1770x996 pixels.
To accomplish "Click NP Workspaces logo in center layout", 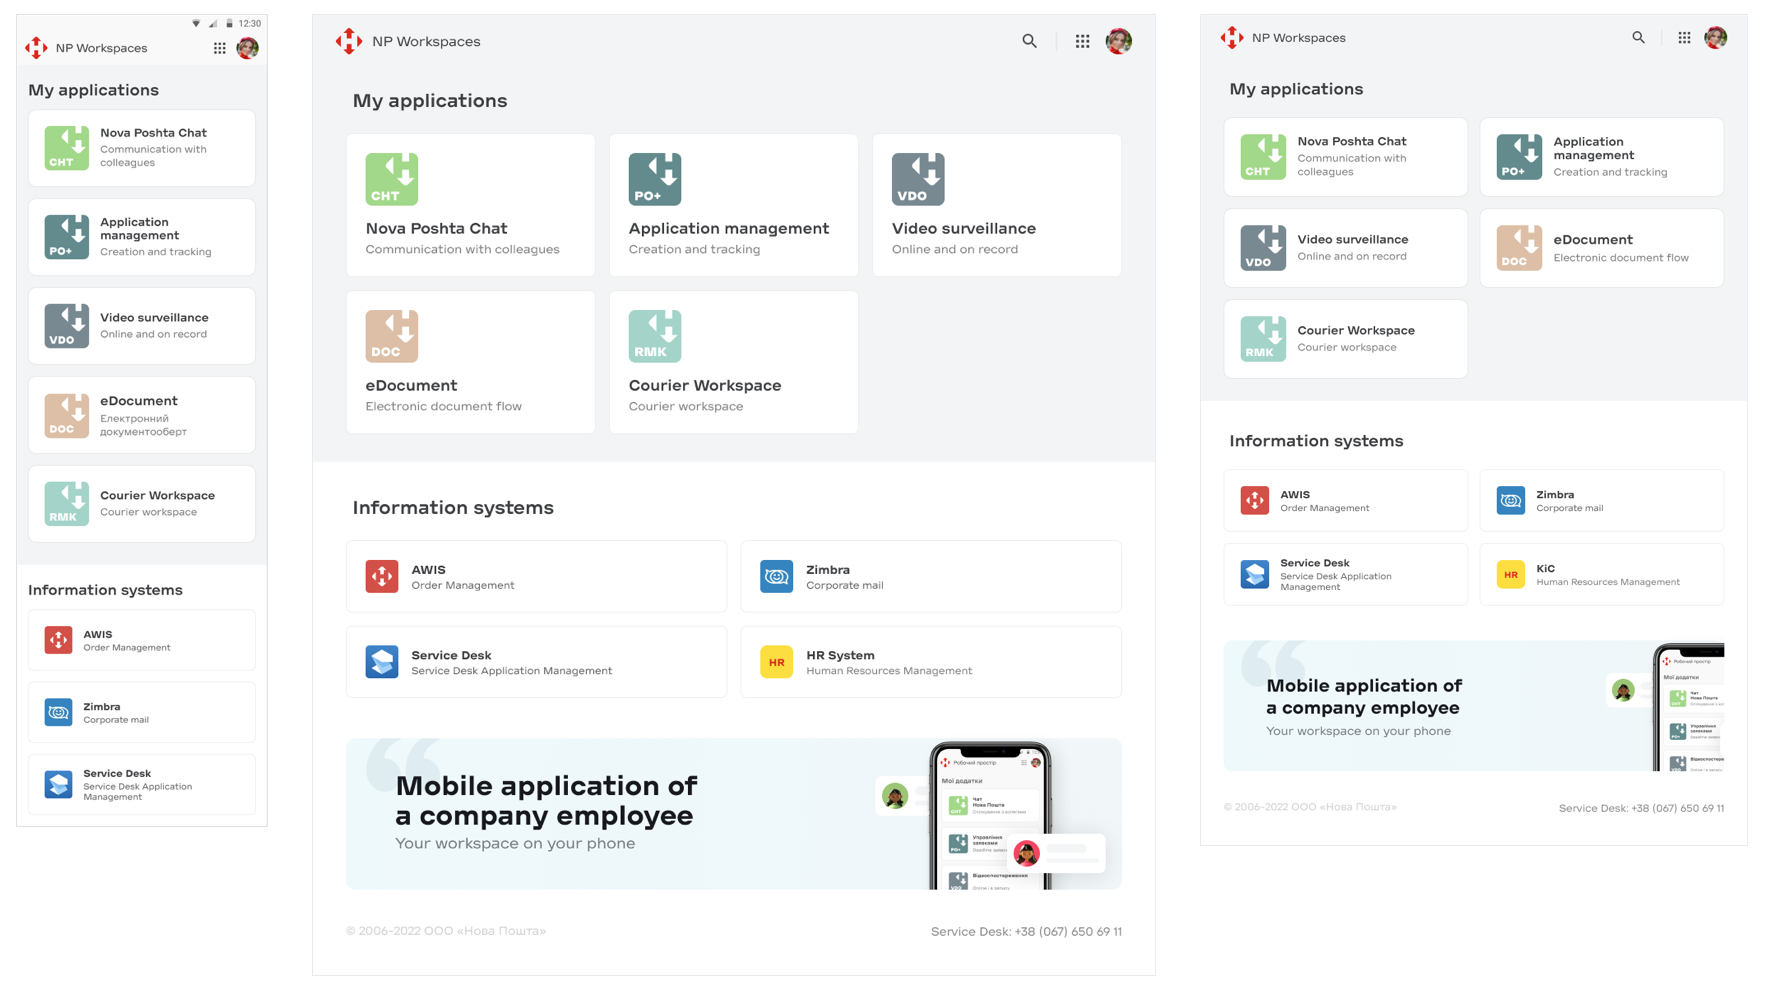I will point(349,41).
